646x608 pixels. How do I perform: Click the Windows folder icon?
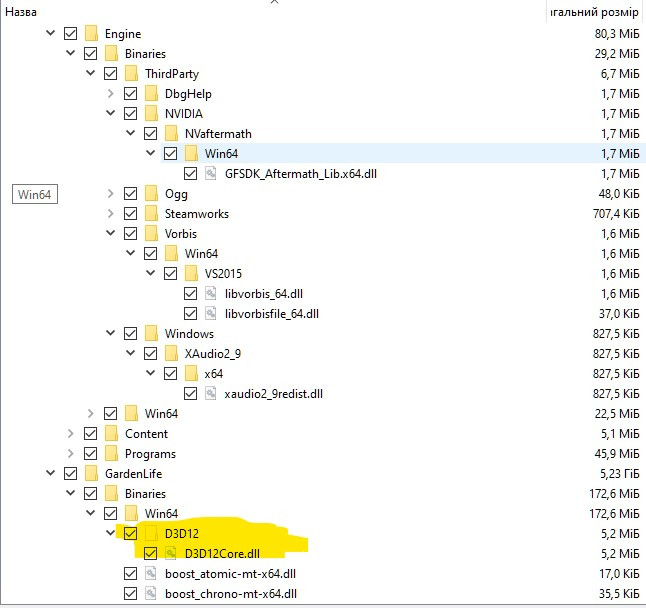(x=151, y=333)
